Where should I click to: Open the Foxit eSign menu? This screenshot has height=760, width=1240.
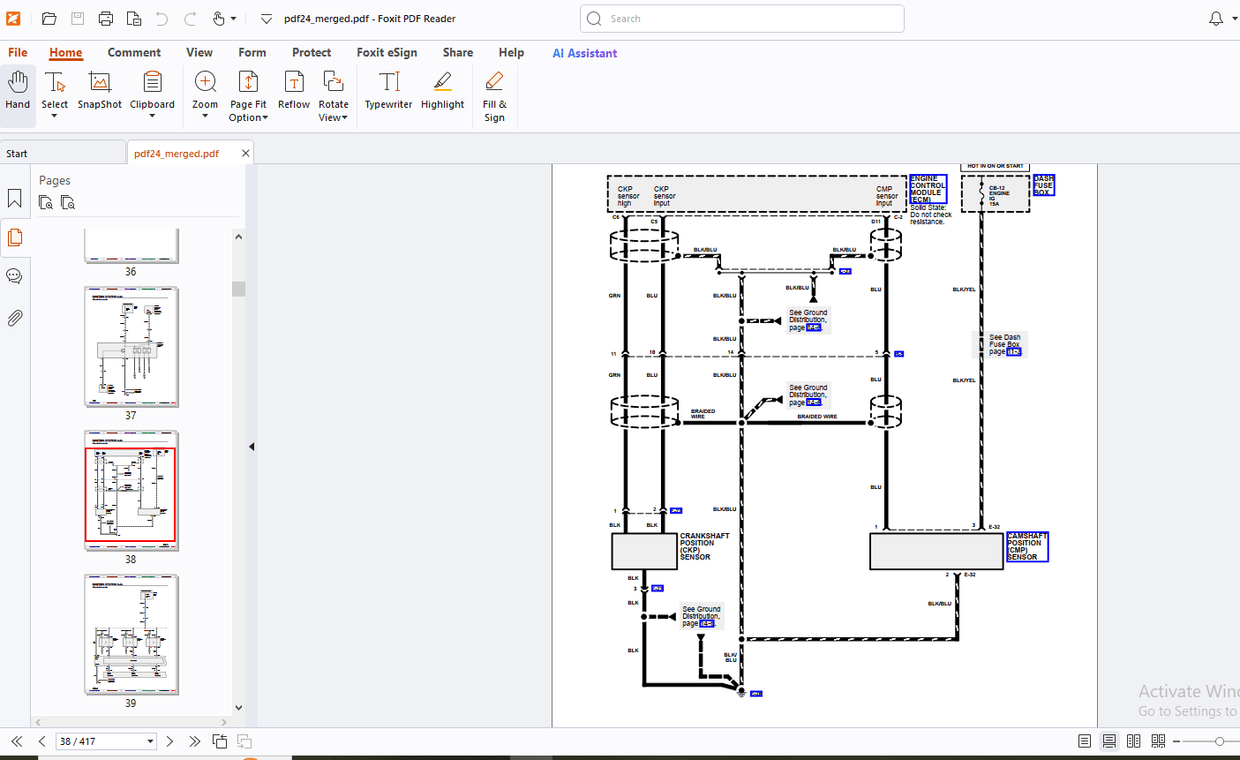tap(387, 52)
